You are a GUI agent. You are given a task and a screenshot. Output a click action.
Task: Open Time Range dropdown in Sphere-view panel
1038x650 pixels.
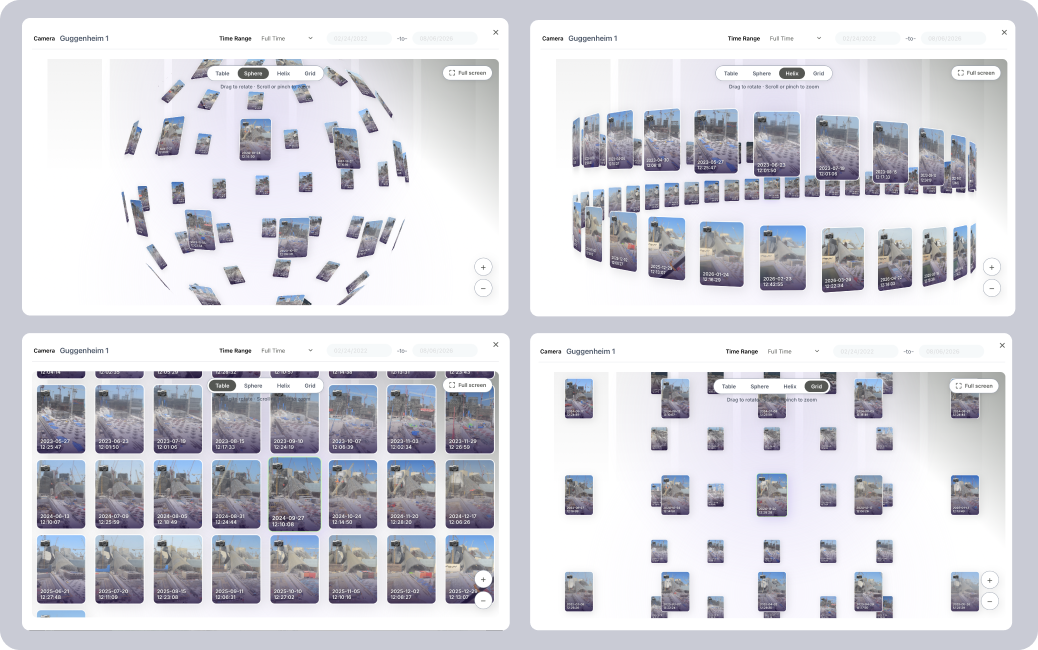coord(287,38)
